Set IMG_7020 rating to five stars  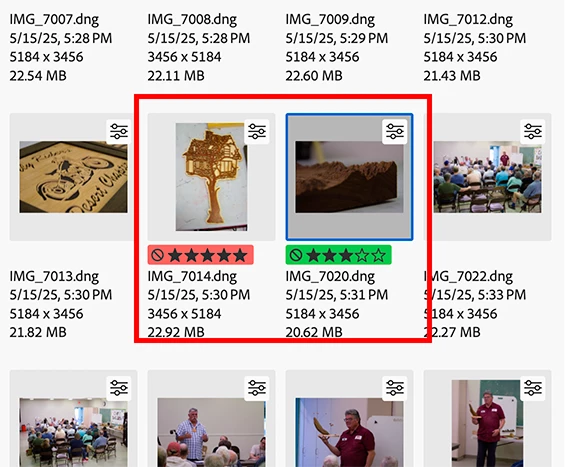378,255
